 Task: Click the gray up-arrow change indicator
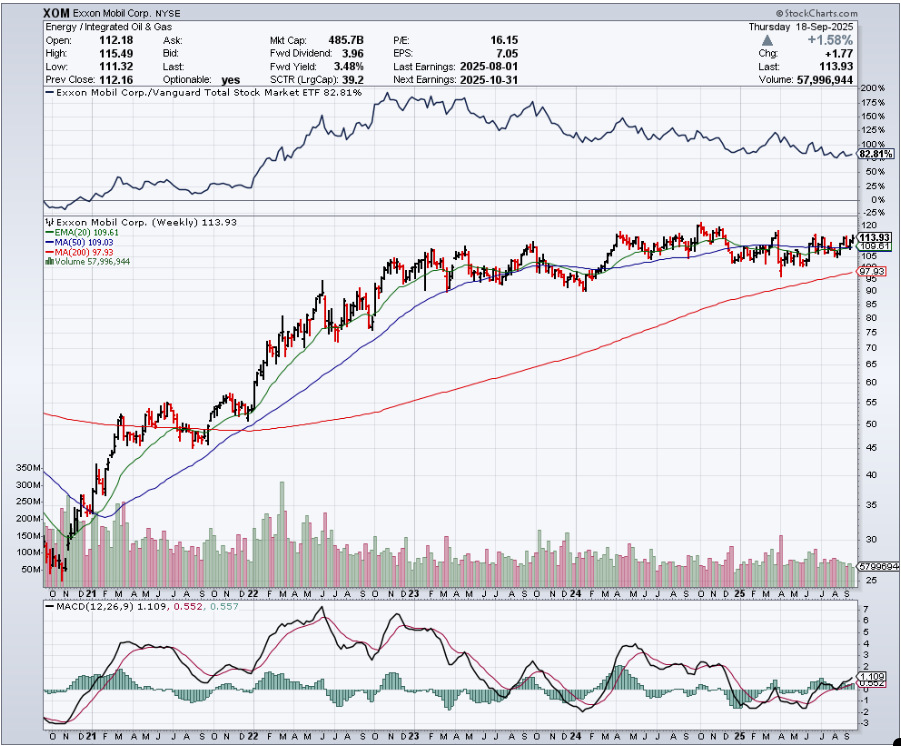(767, 40)
